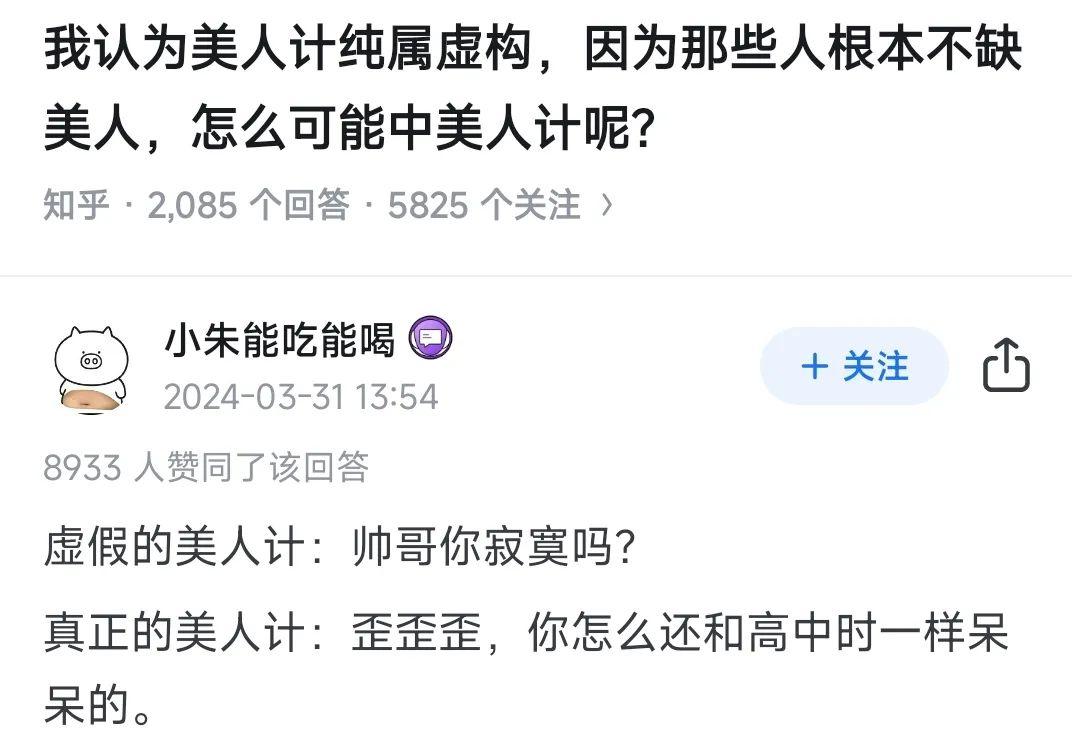This screenshot has height=746, width=1072.
Task: Tap the 8933 人赞同了该回答 upvote line
Action: point(206,466)
